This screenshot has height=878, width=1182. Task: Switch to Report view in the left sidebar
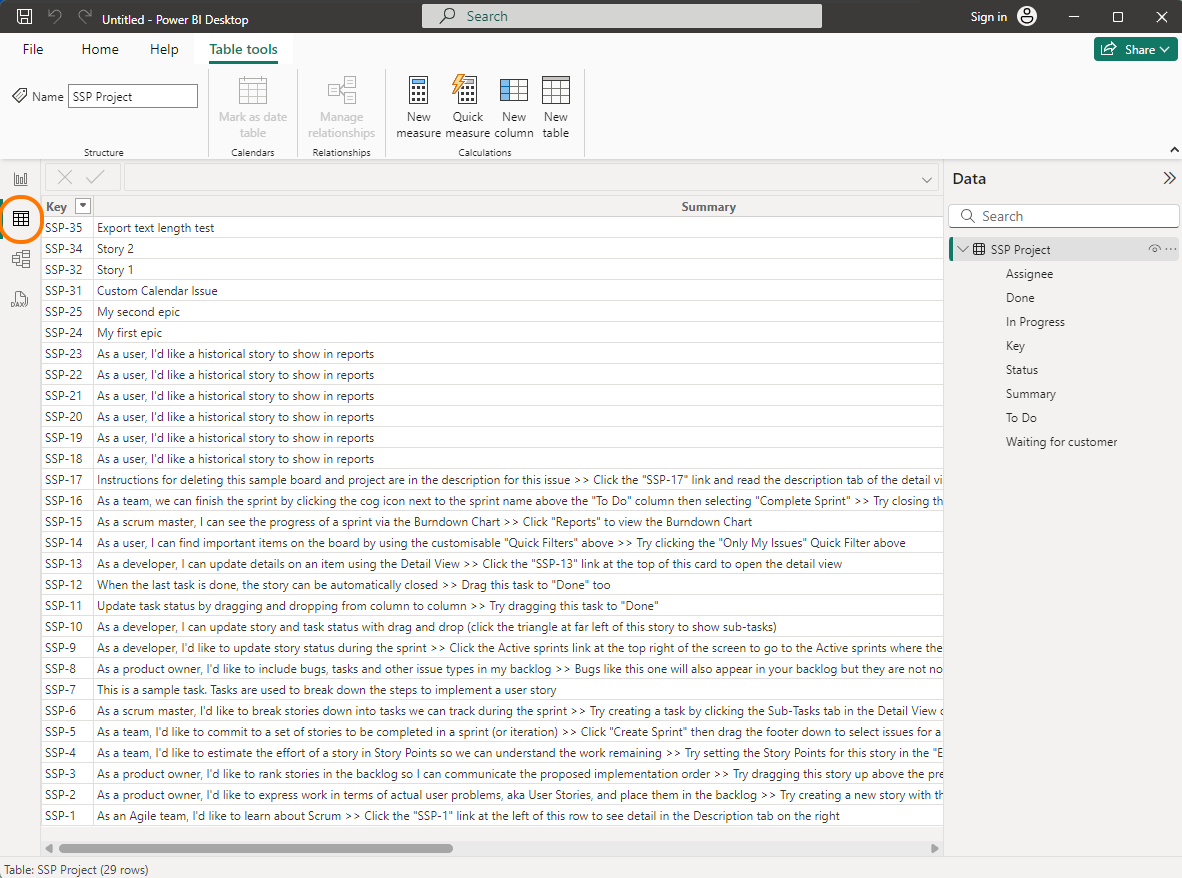20,177
